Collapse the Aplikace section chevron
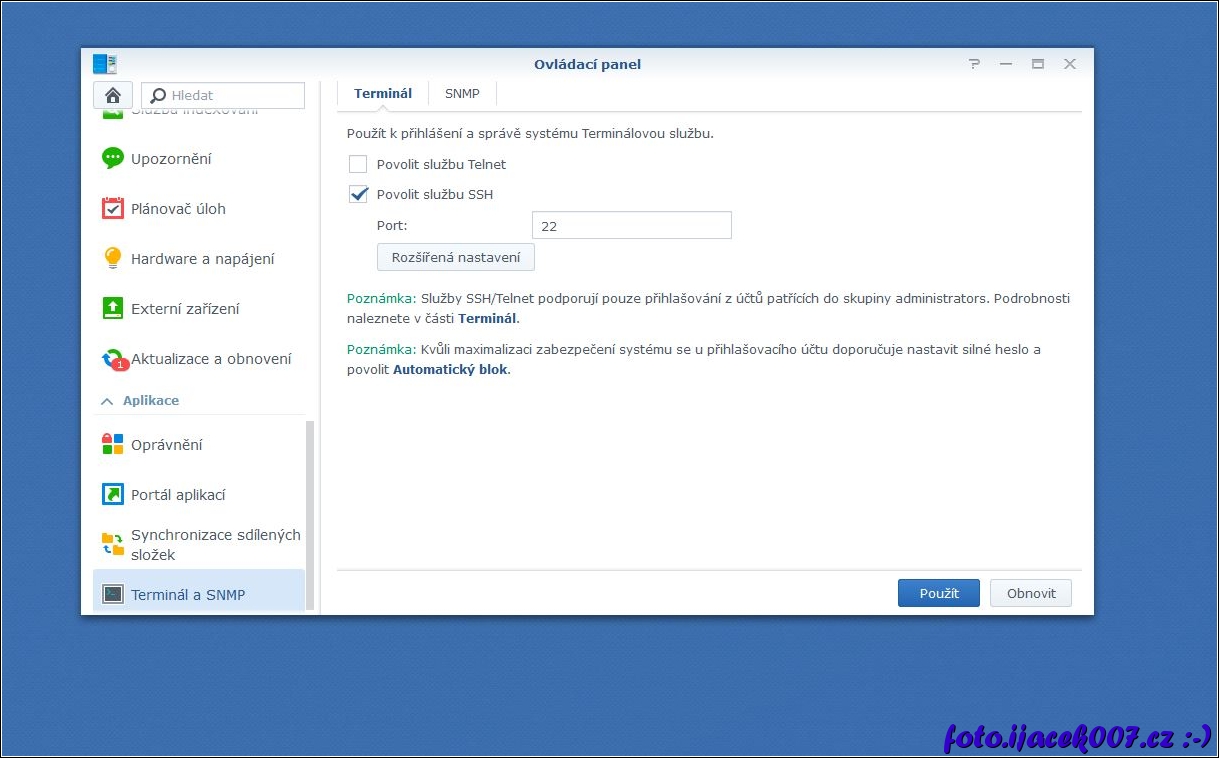Image resolution: width=1219 pixels, height=758 pixels. 107,401
